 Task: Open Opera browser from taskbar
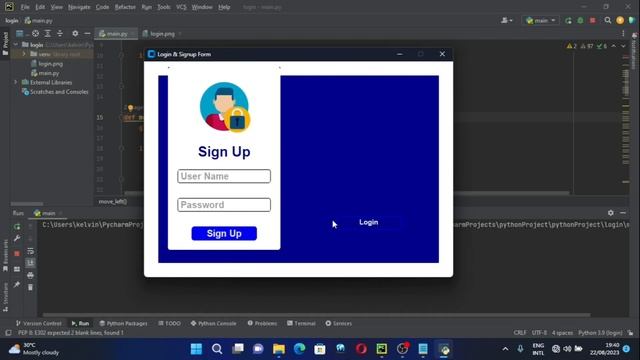pyautogui.click(x=361, y=349)
